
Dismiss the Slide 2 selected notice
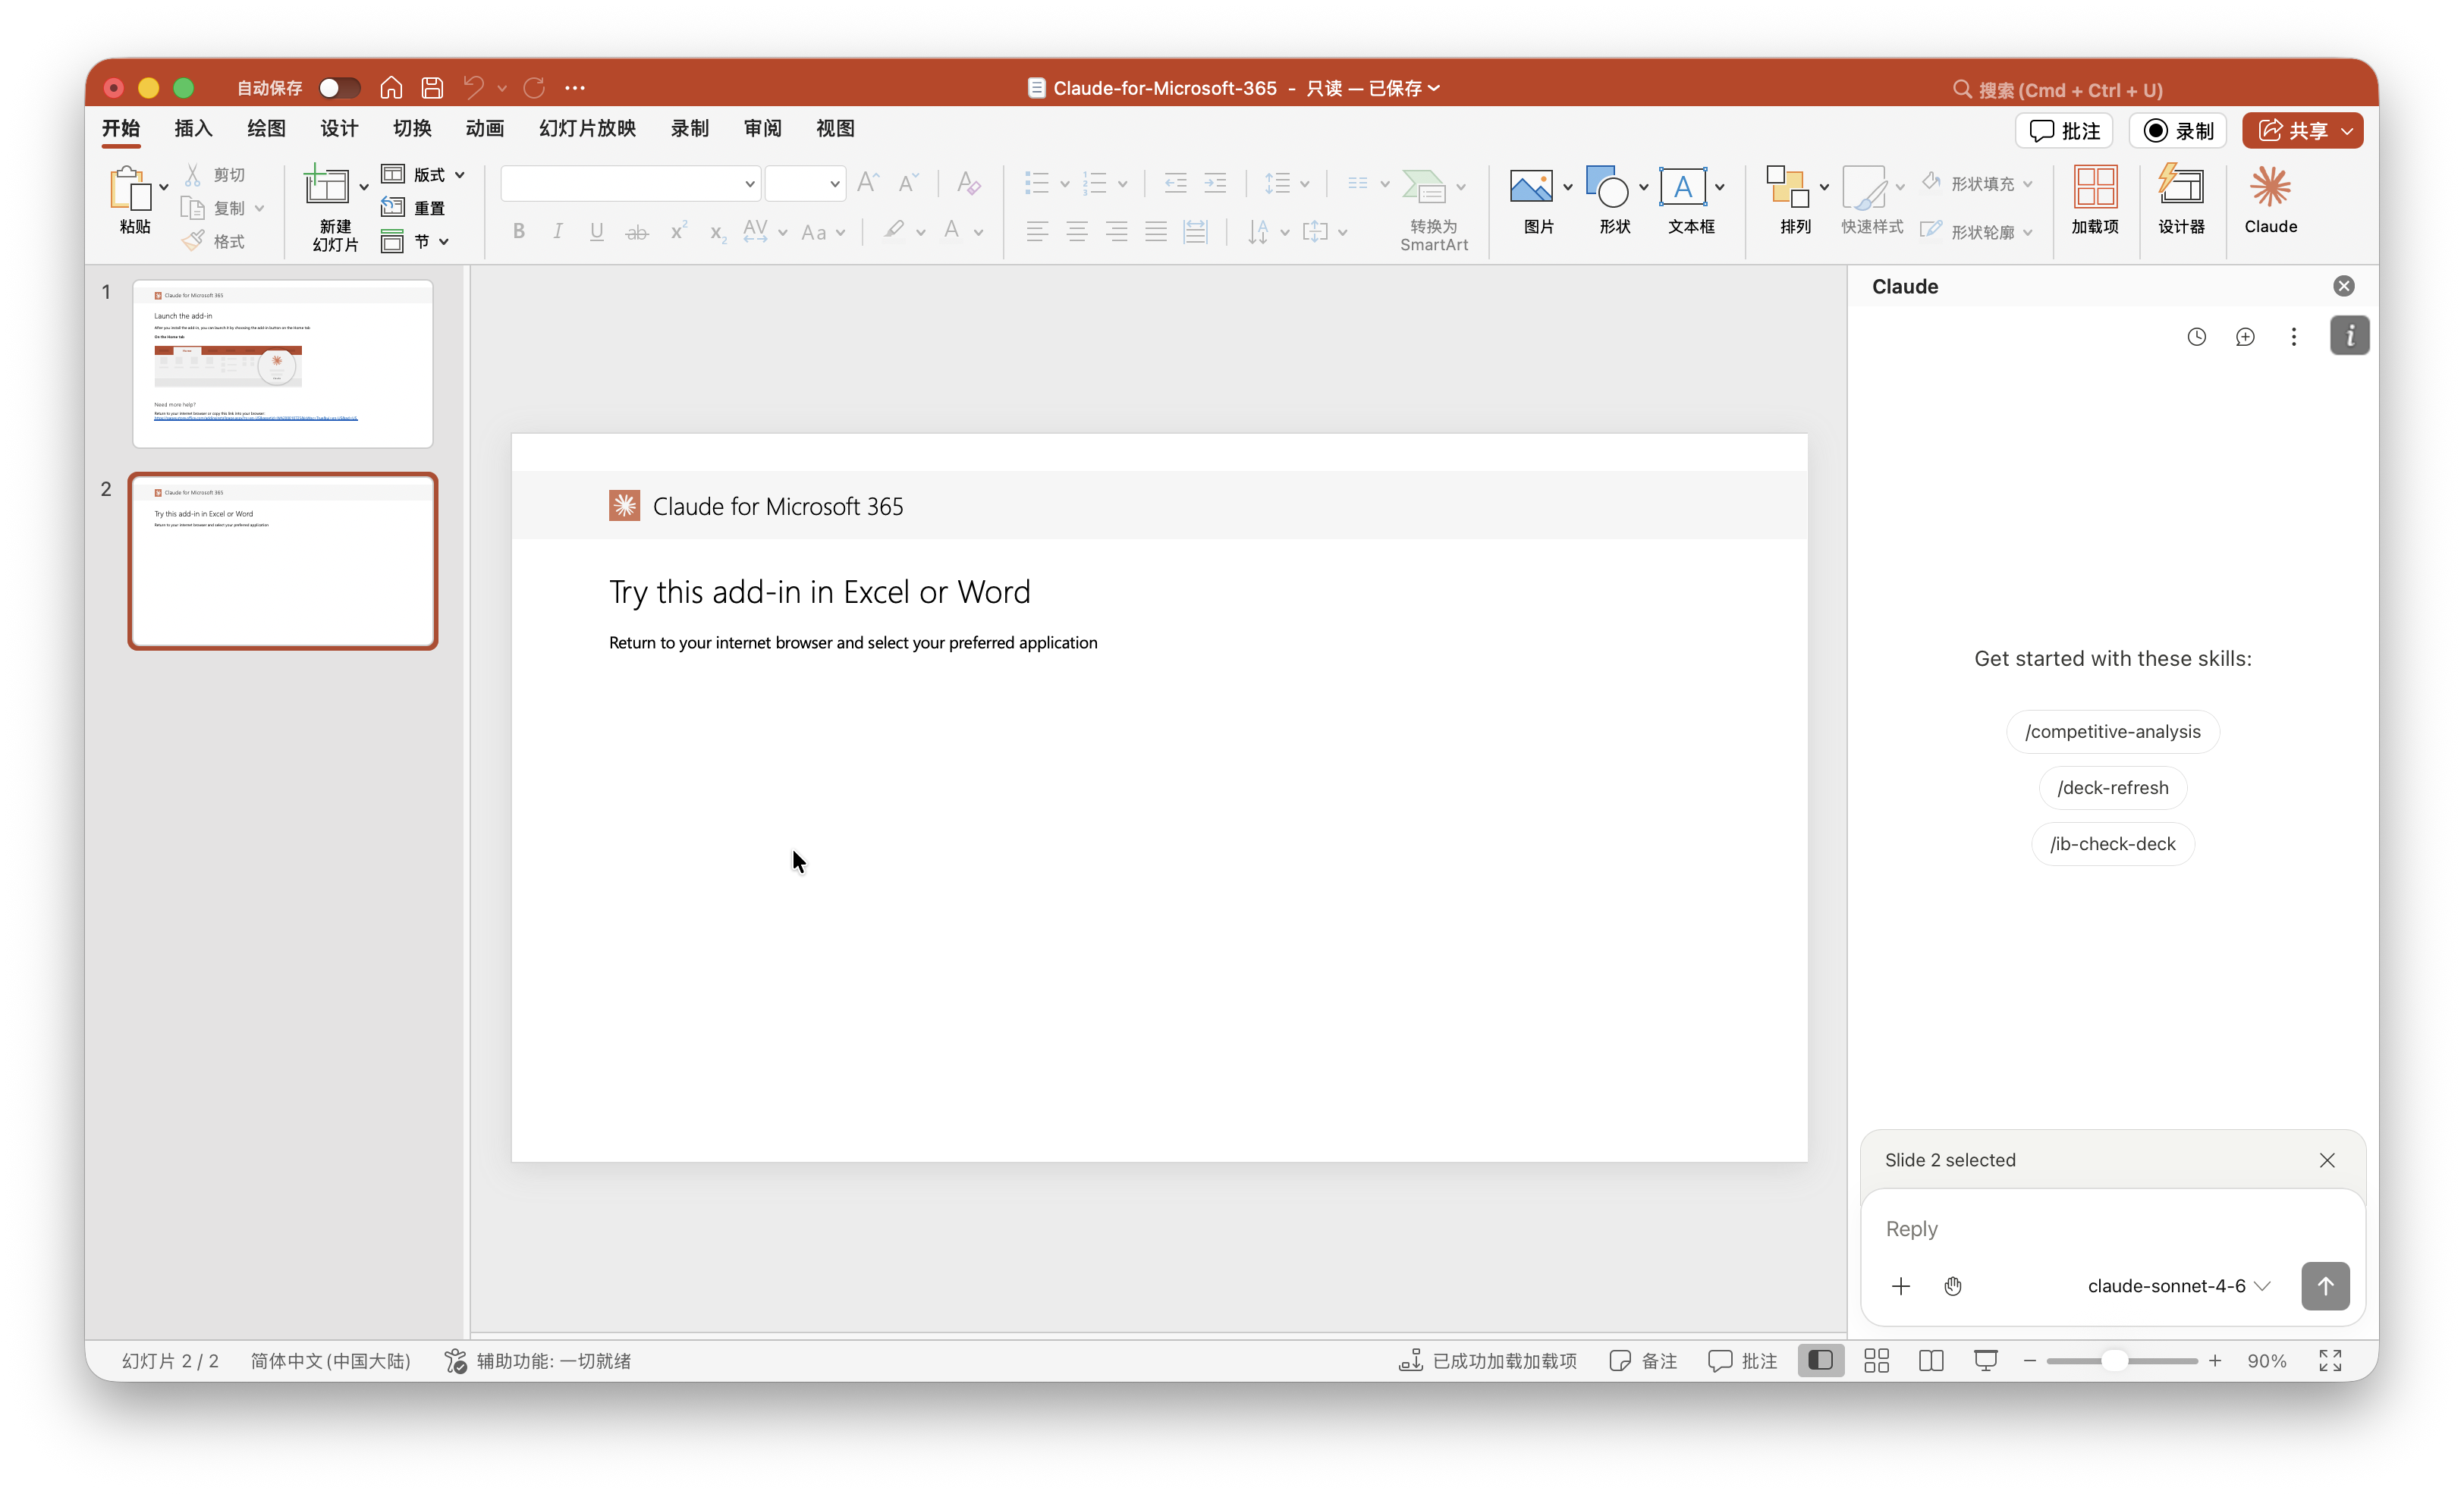[2327, 1160]
